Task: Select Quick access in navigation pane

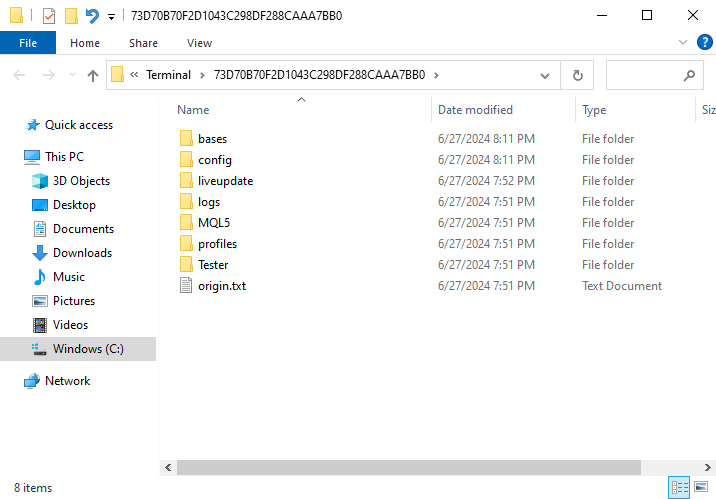Action: click(79, 125)
